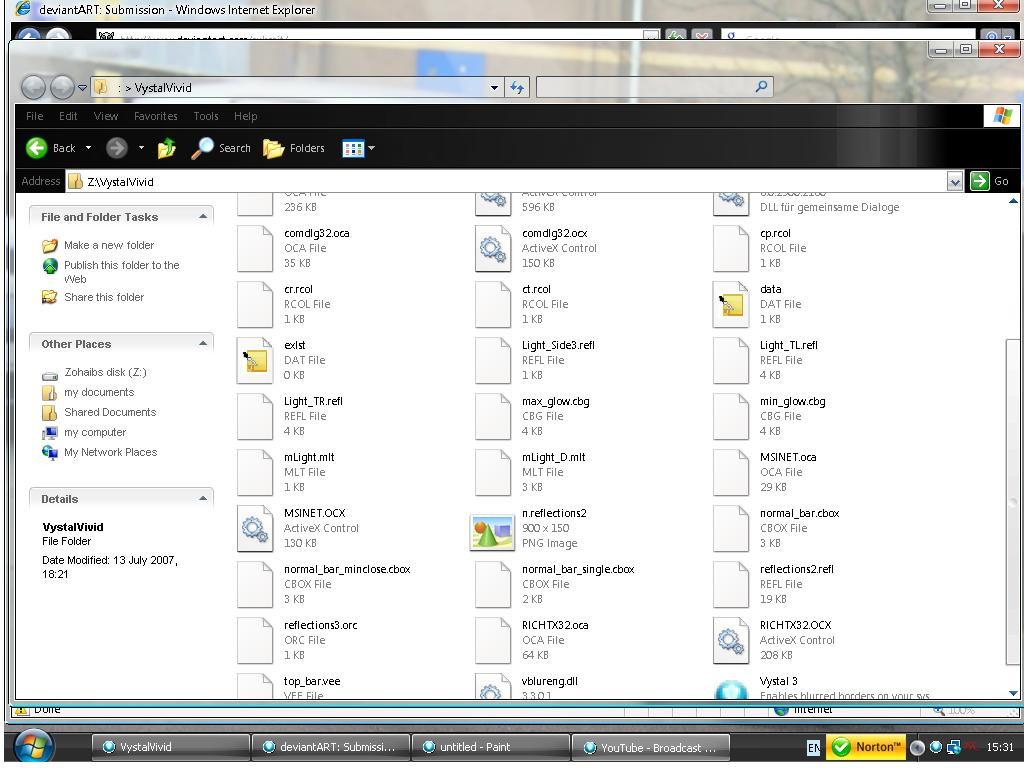This screenshot has width=1024, height=768.
Task: Switch to VystalVivid taskbar button
Action: pyautogui.click(x=170, y=746)
